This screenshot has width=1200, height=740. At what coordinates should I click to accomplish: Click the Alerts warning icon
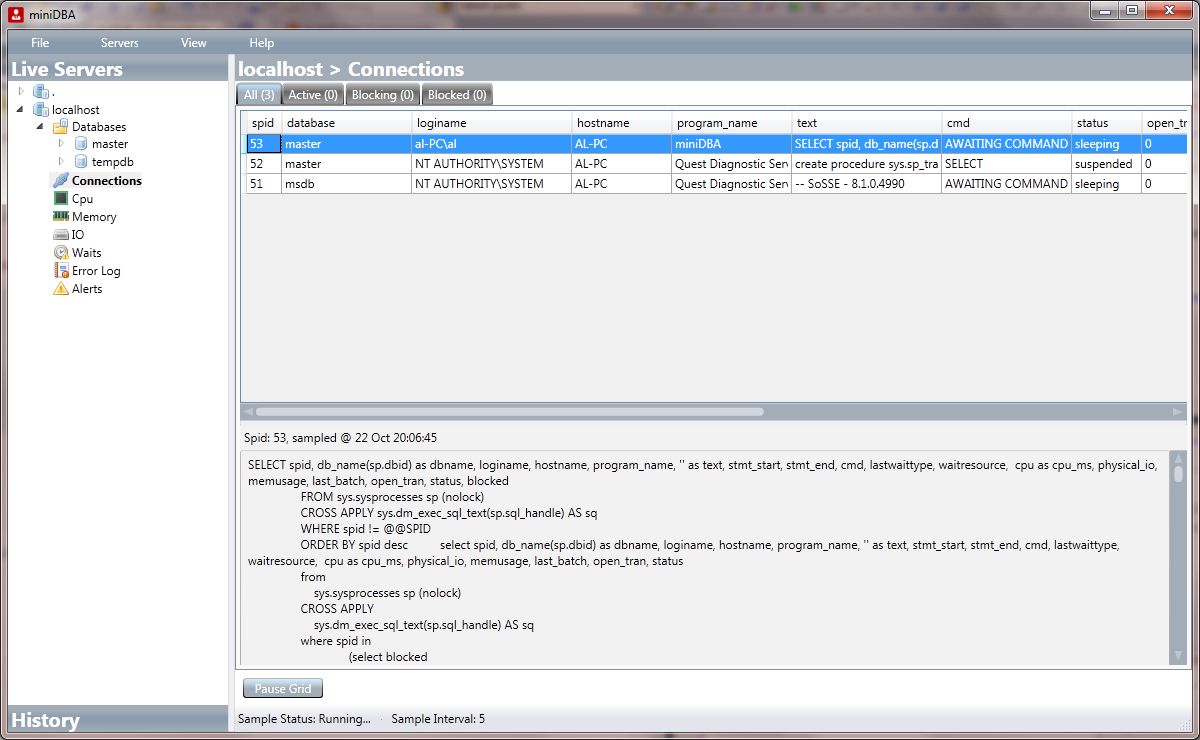(61, 288)
